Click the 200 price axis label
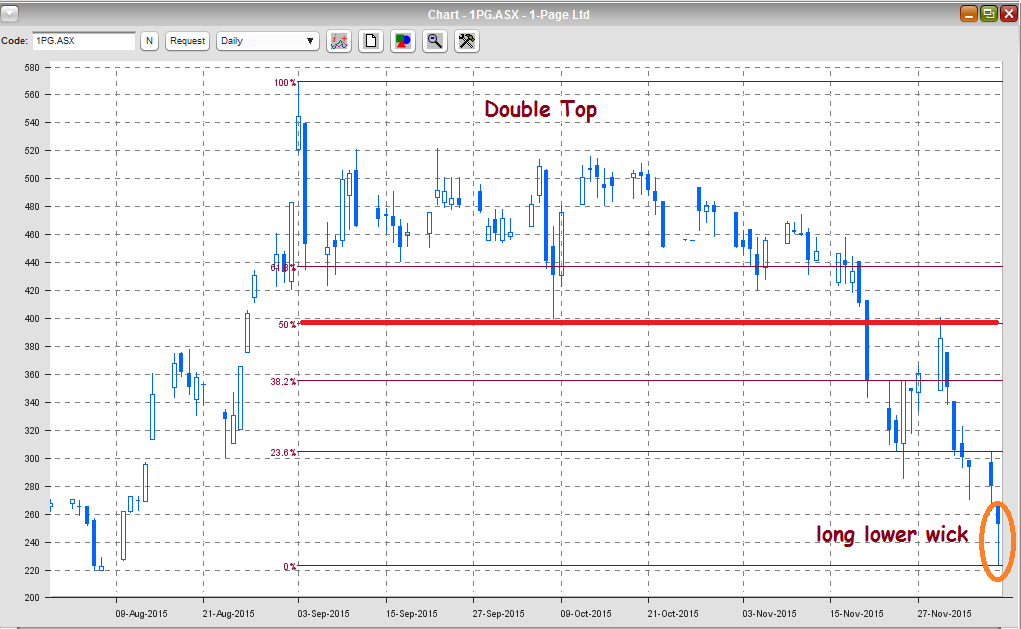The image size is (1021, 629). point(32,598)
